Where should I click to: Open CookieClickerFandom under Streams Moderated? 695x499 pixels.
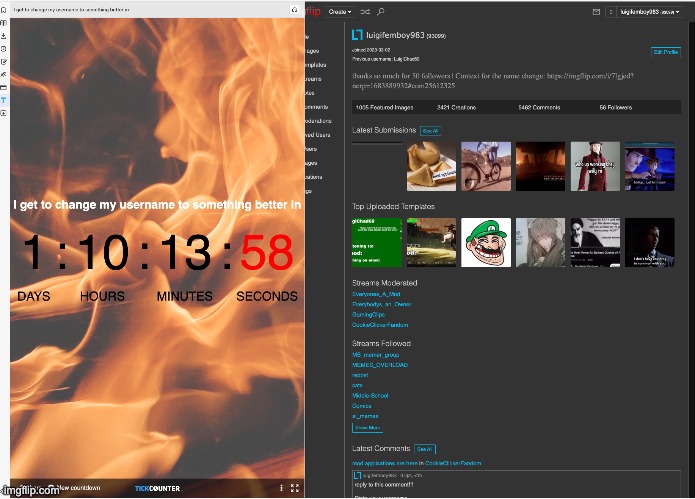[x=380, y=325]
